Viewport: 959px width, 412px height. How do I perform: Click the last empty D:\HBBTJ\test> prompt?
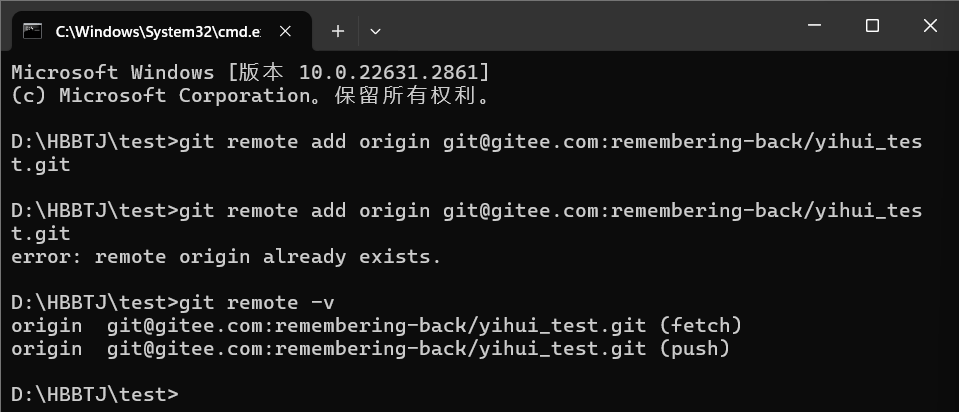(95, 394)
